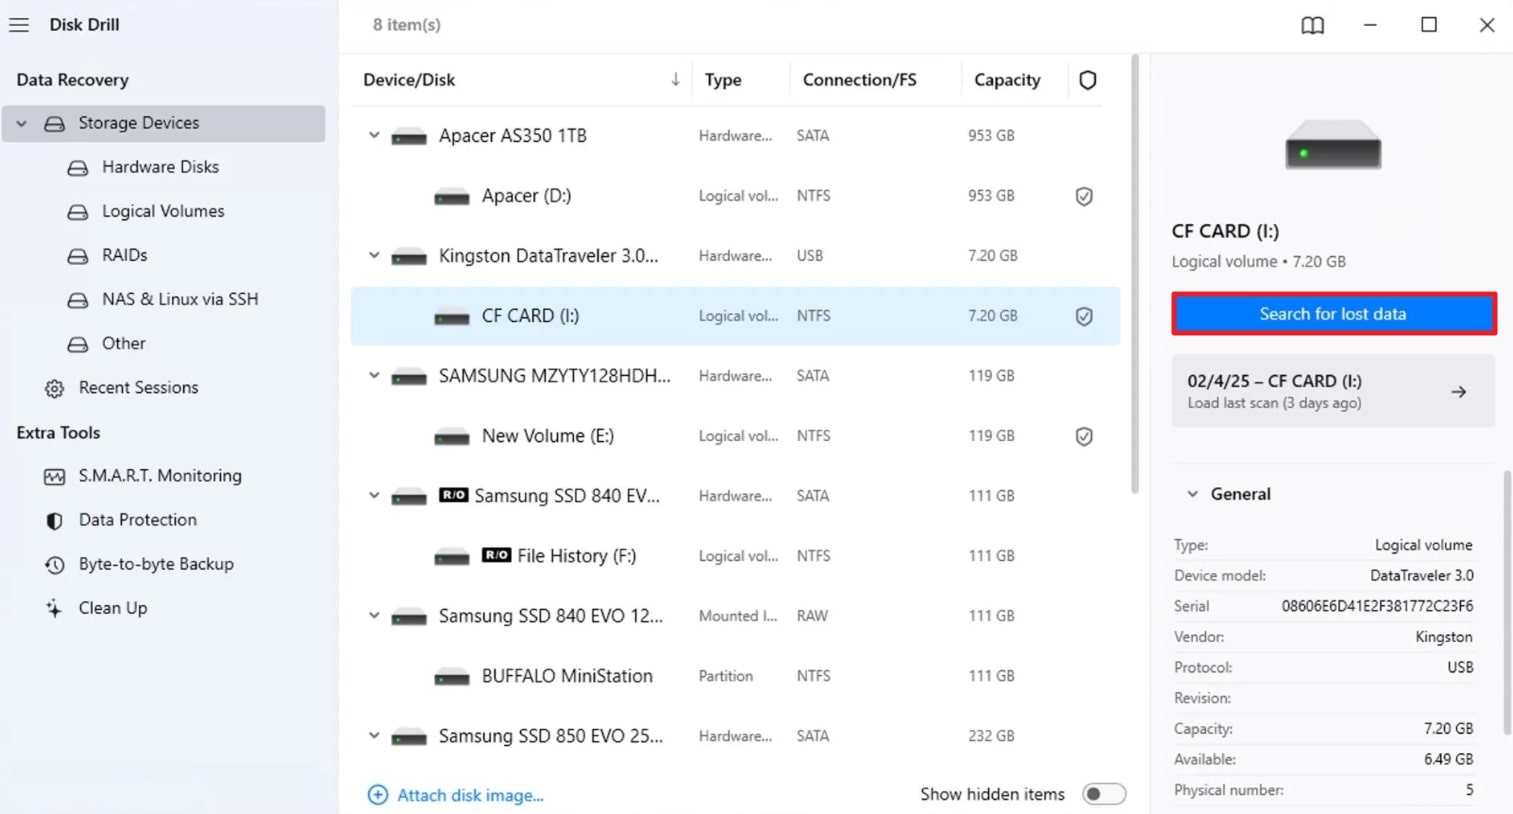Viewport: 1513px width, 814px height.
Task: Click the Search for lost data button
Action: (x=1333, y=314)
